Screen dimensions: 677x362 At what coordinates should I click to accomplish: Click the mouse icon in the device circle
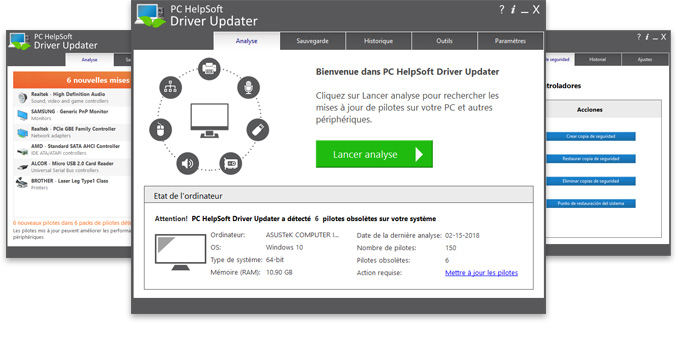[160, 130]
